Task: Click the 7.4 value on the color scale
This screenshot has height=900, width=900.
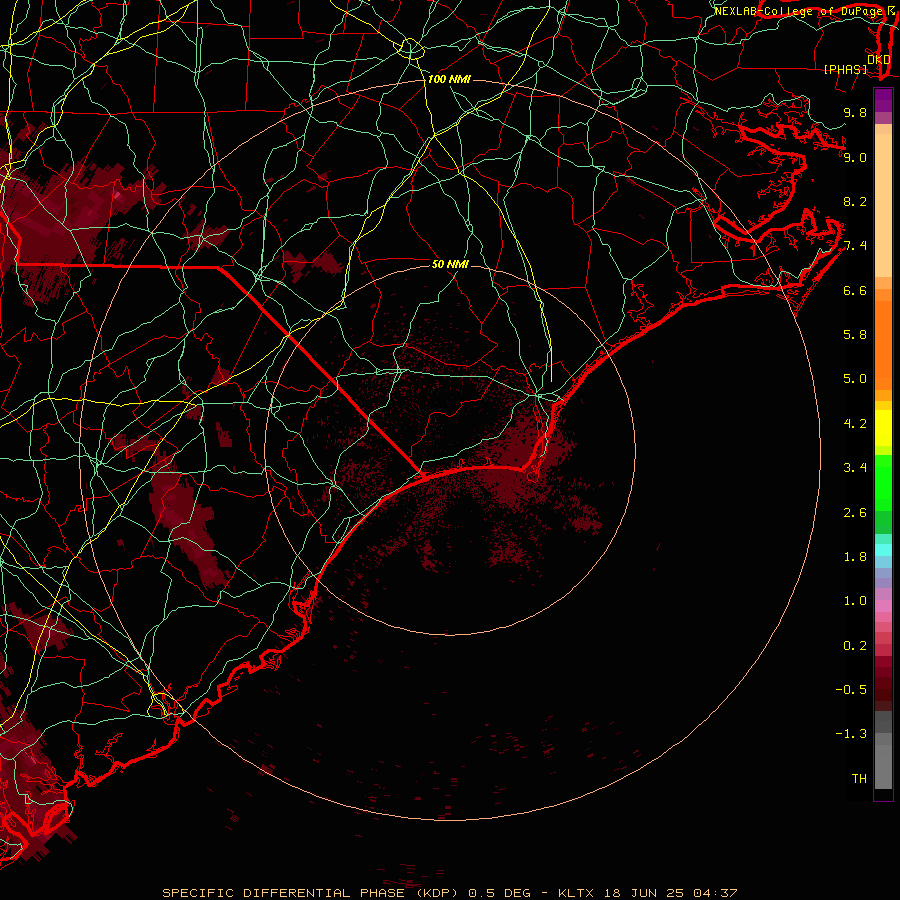Action: pos(855,246)
